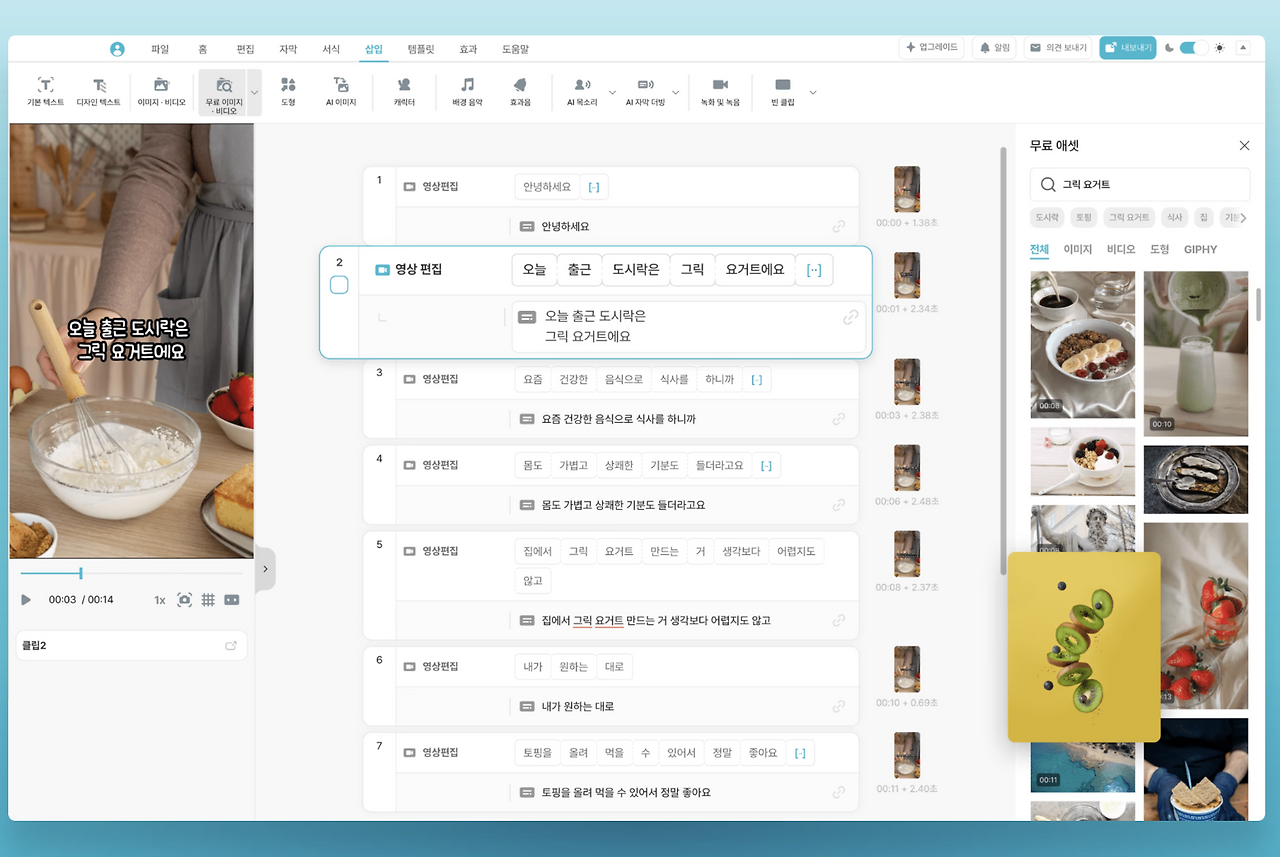Toggle the grid overlay under the preview
The image size is (1280, 857).
coord(207,599)
